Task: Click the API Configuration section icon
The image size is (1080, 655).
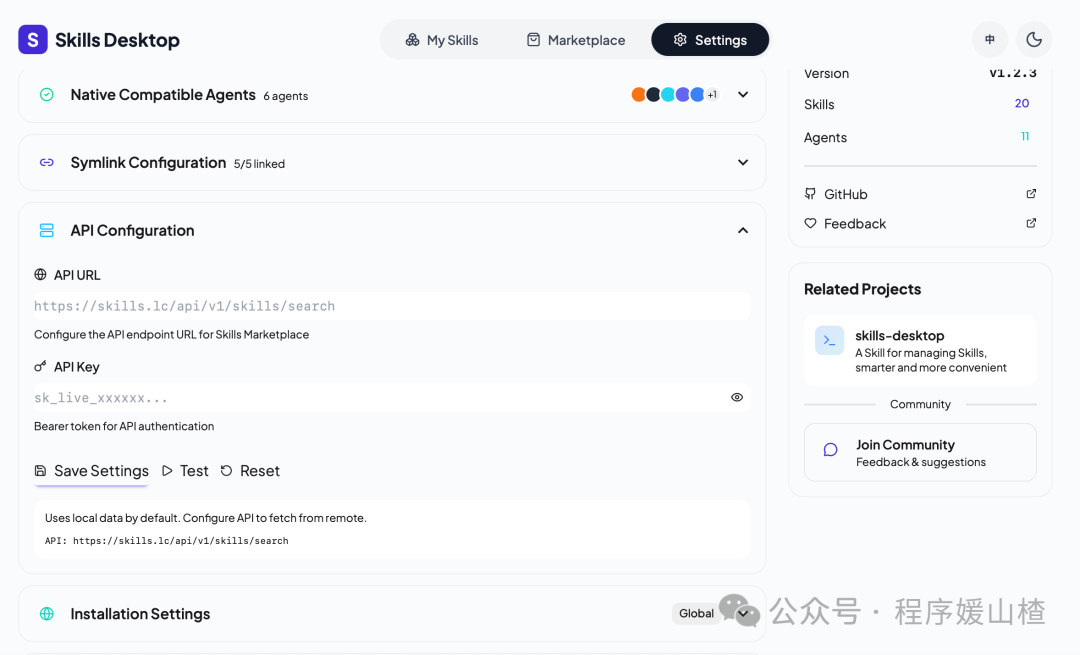Action: (46, 230)
